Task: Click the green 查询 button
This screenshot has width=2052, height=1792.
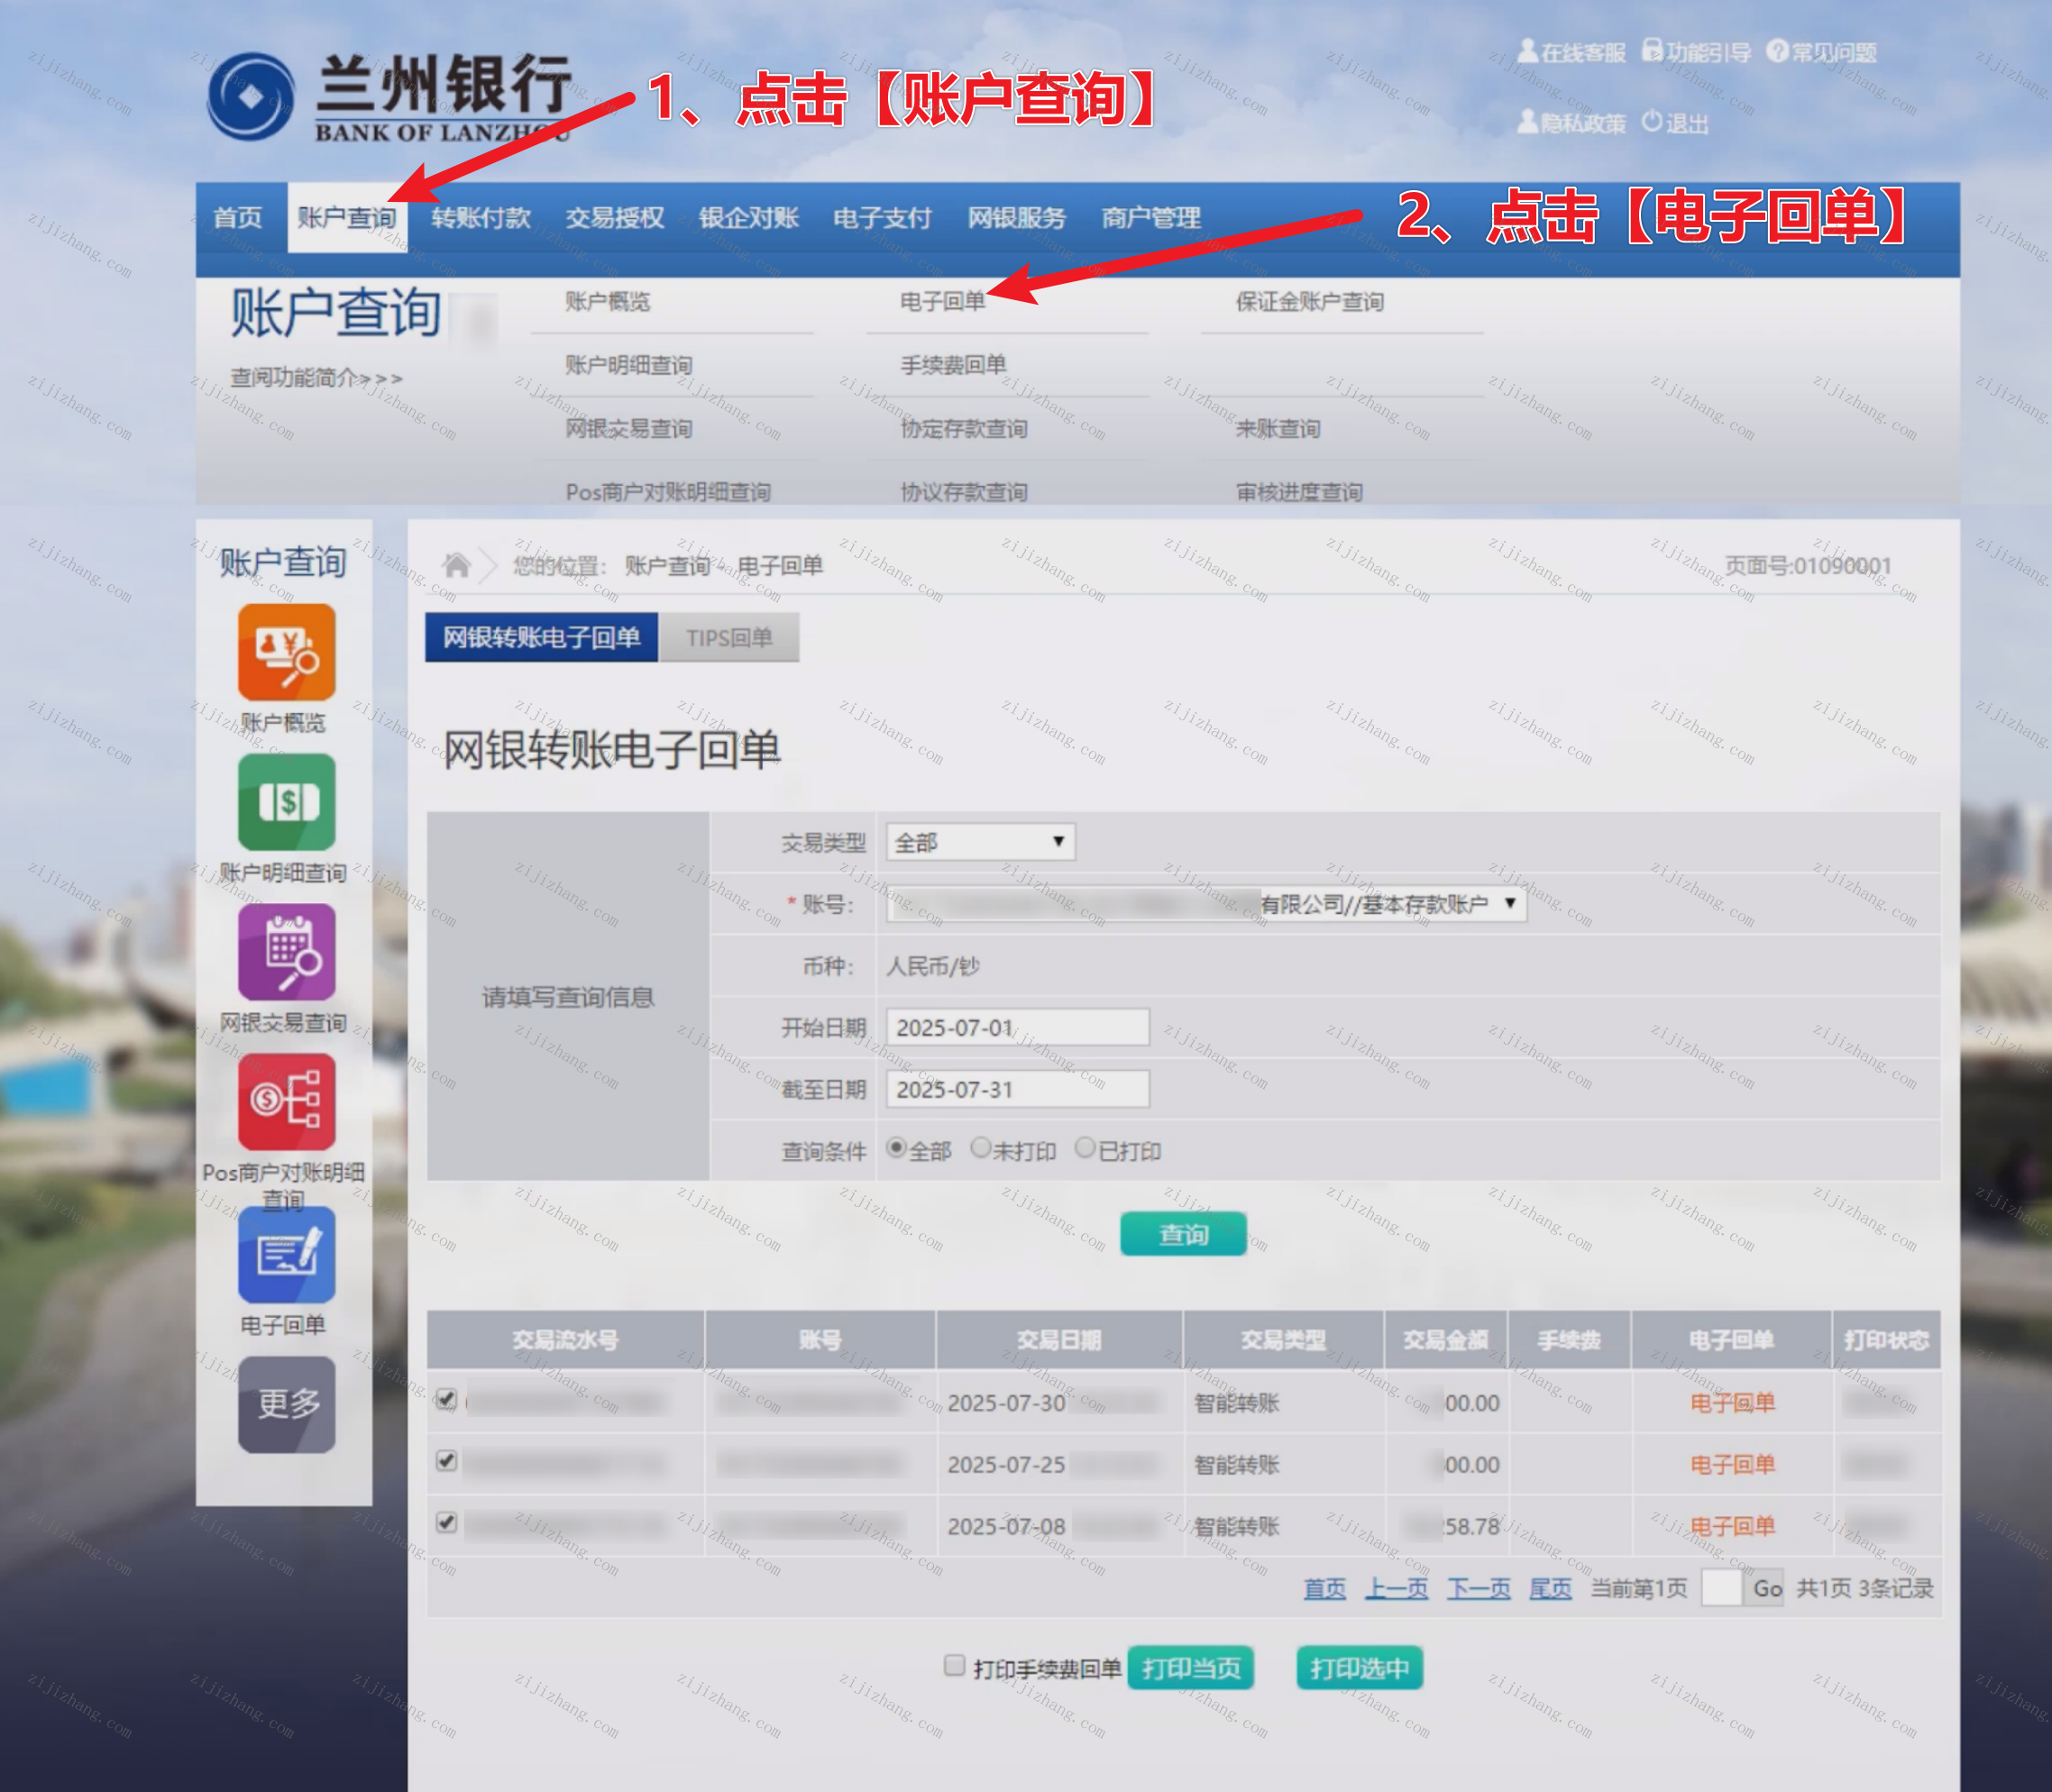Action: [1183, 1234]
